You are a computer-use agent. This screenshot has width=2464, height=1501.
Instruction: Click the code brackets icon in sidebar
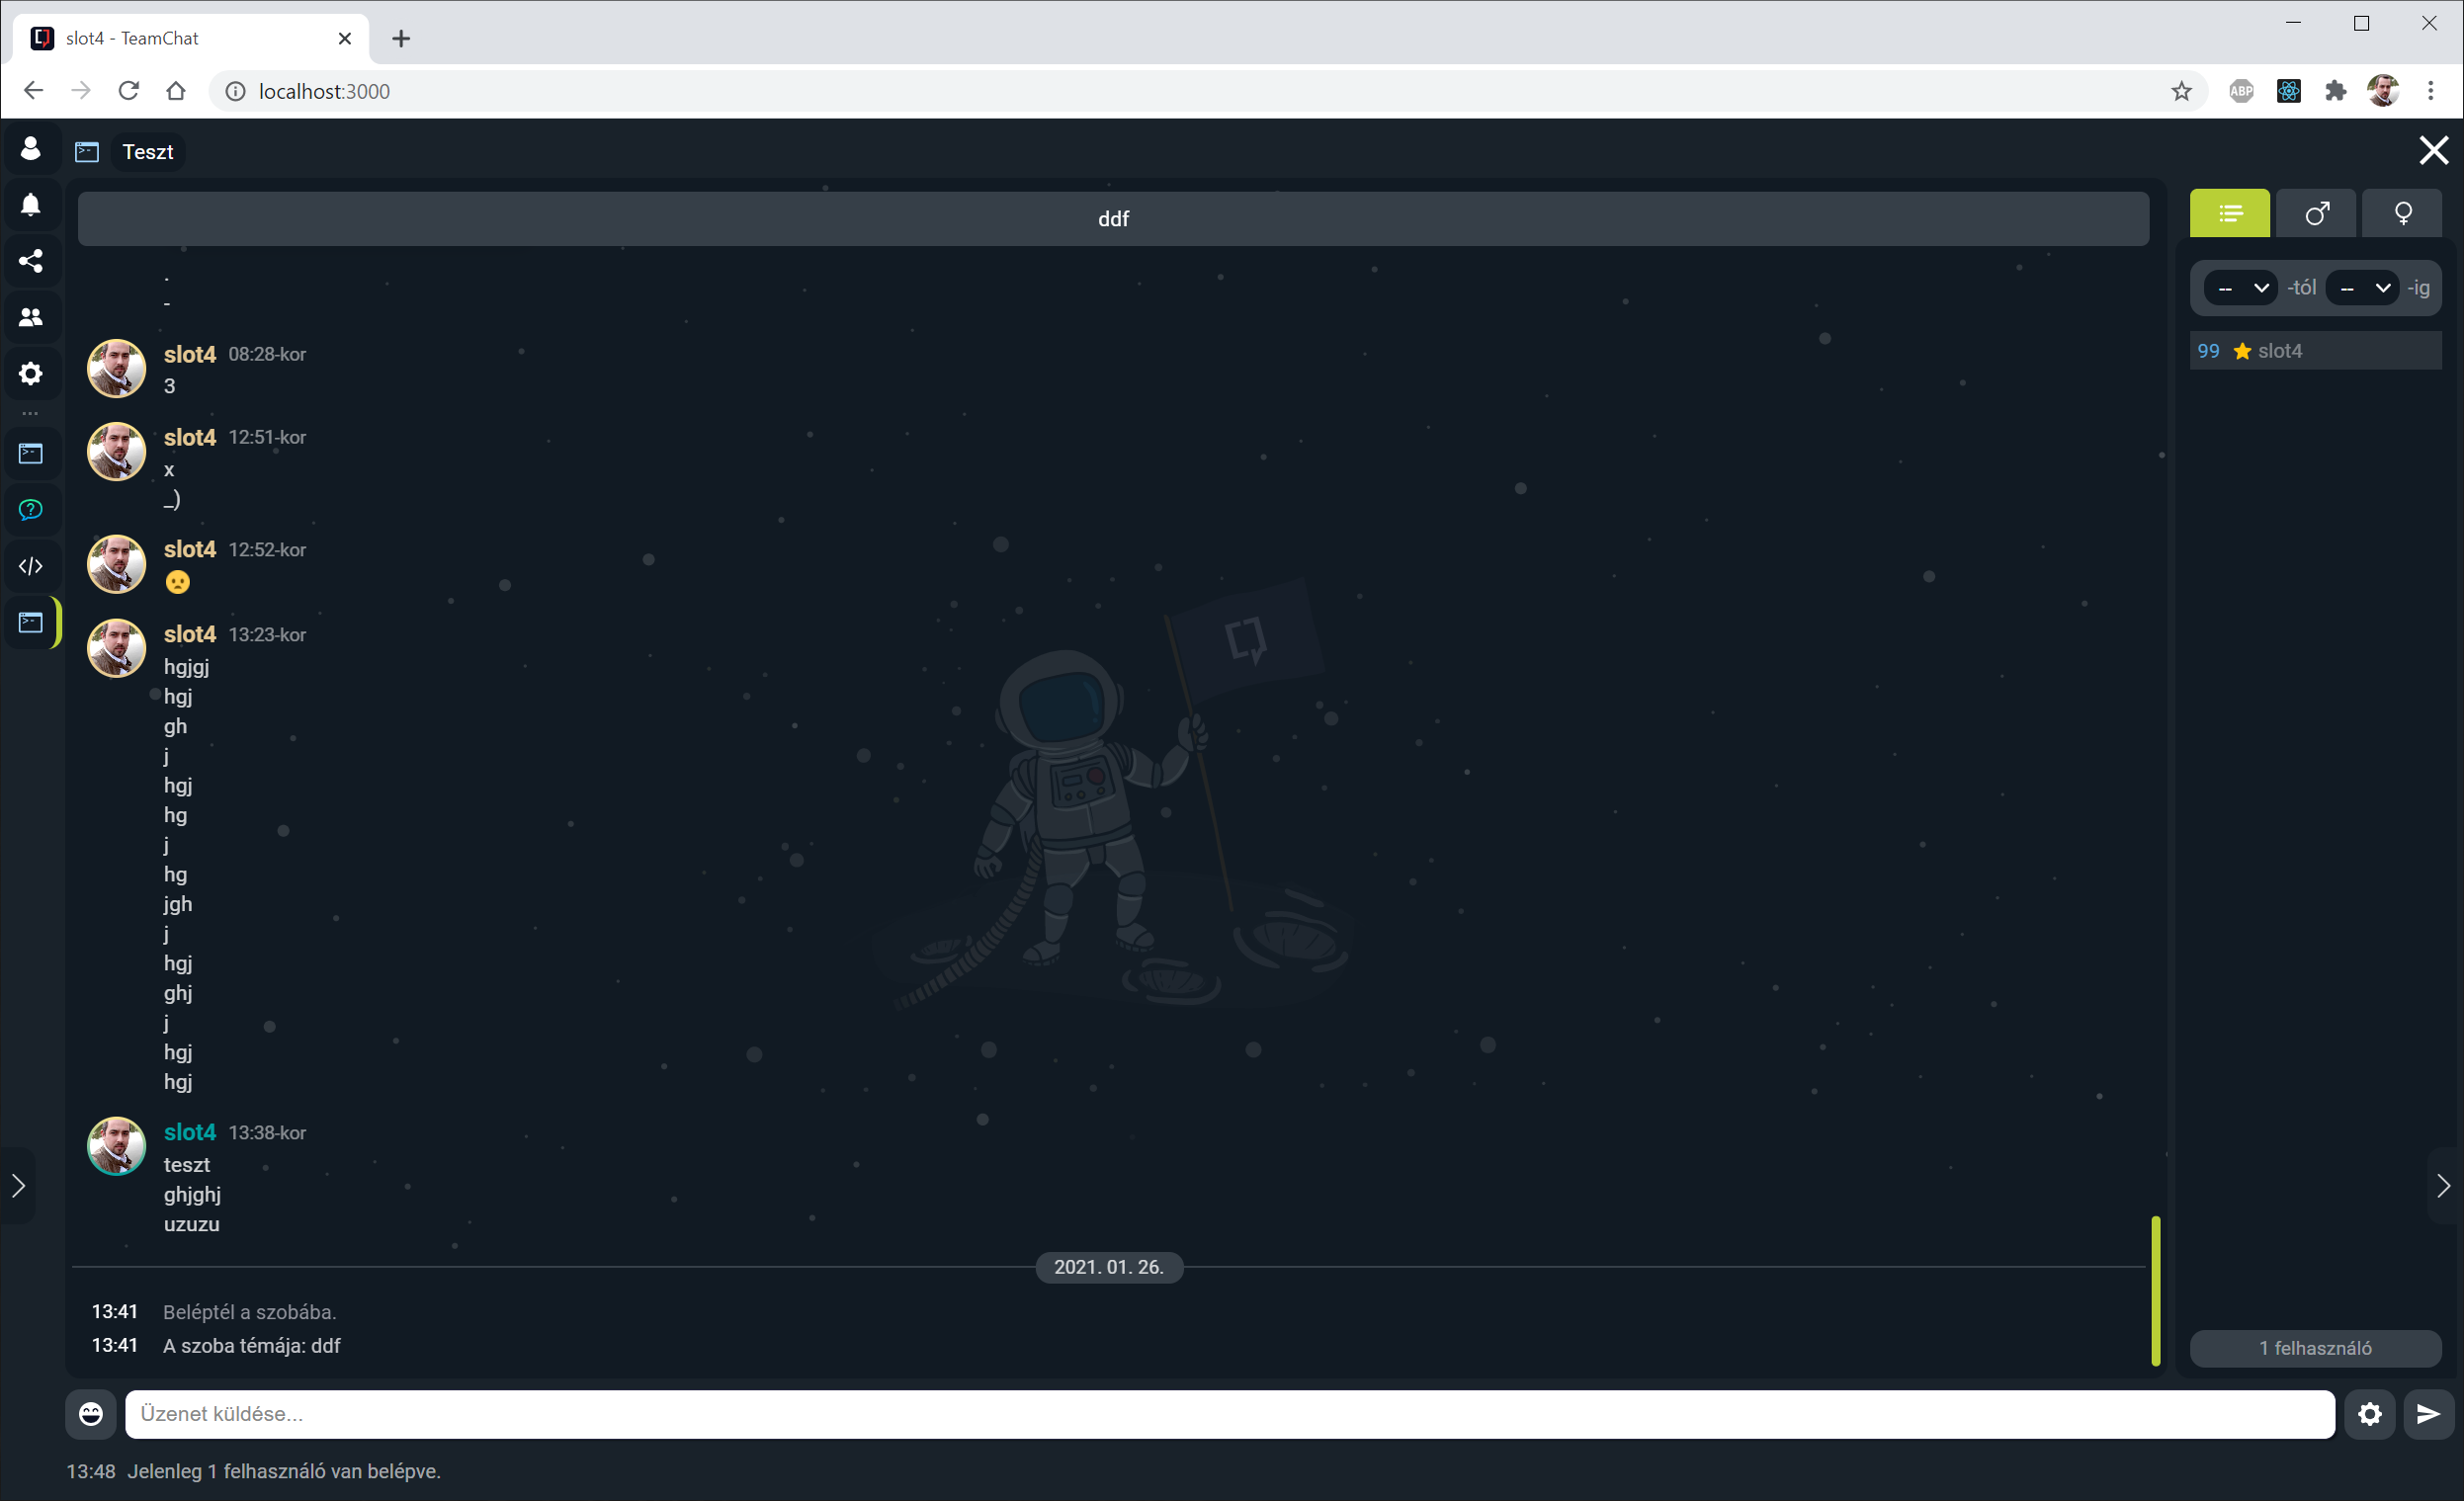coord(30,566)
